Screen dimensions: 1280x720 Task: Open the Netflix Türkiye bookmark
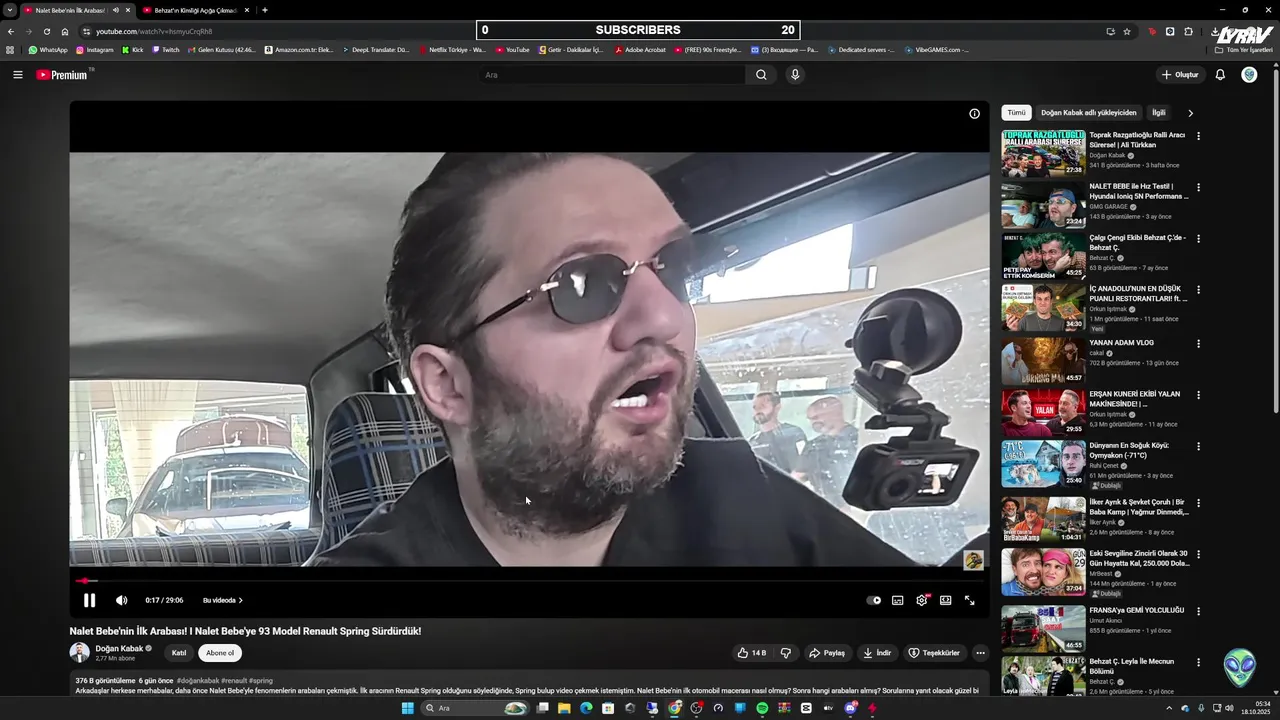click(453, 49)
